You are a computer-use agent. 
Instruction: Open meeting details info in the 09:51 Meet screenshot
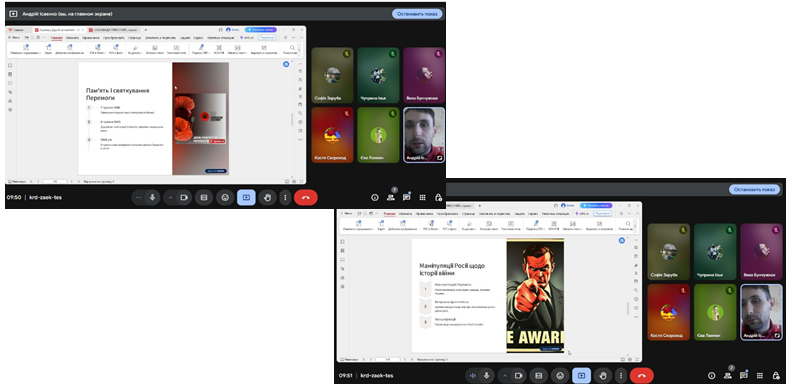click(x=711, y=375)
